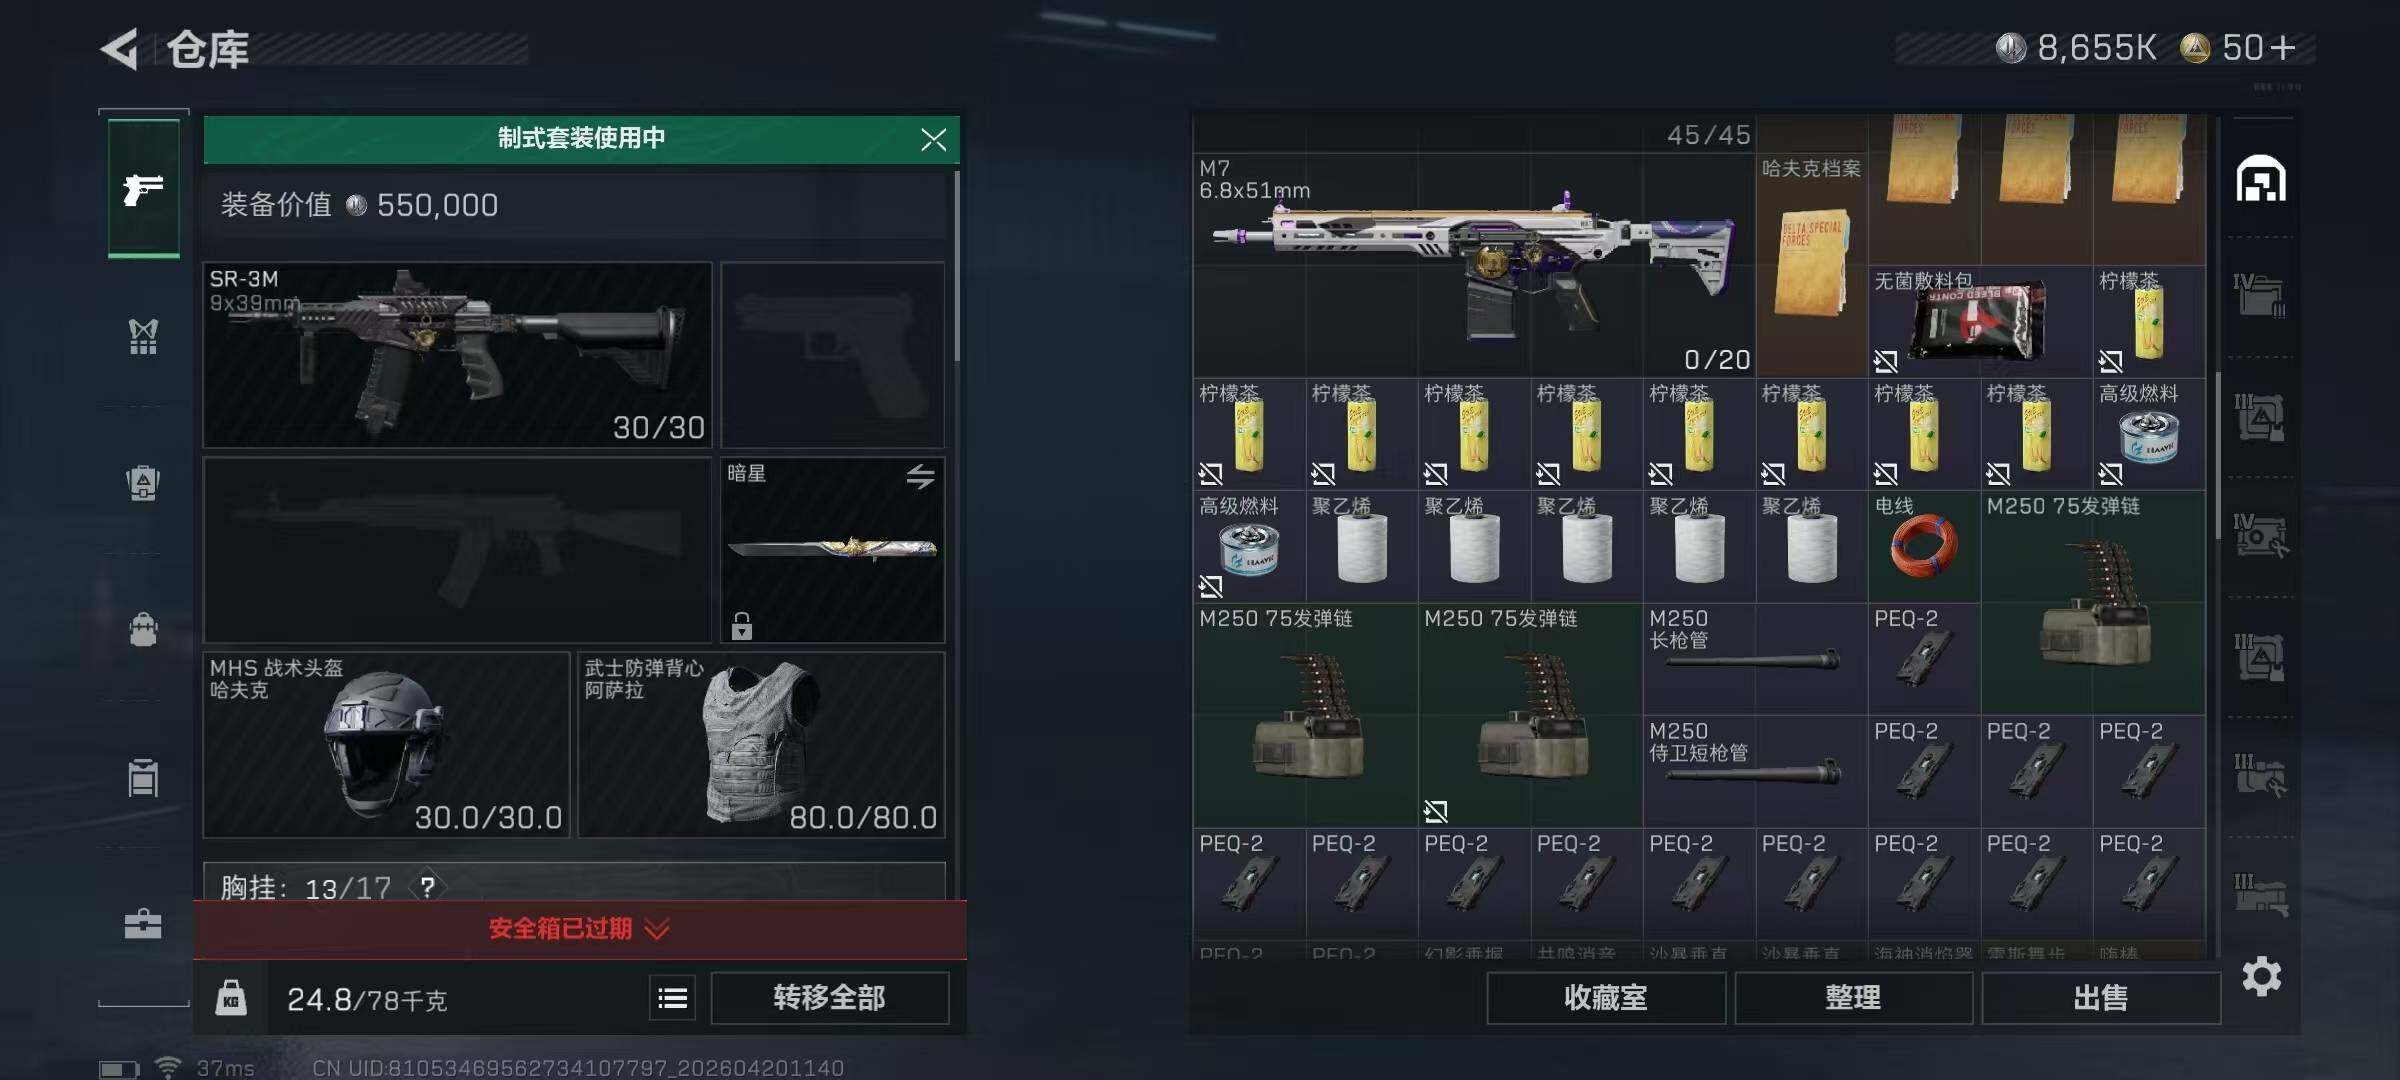Open the backpack category in left sidebar
The width and height of the screenshot is (2400, 1080).
tap(143, 630)
